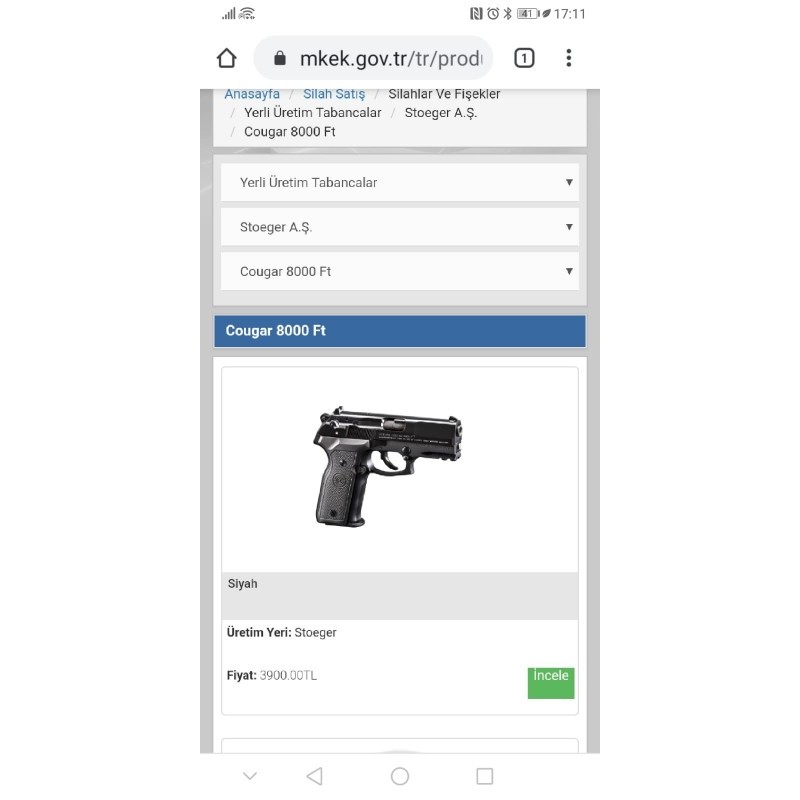
Task: Expand the Stoeger A.Ş. manufacturer dropdown
Action: 400,227
